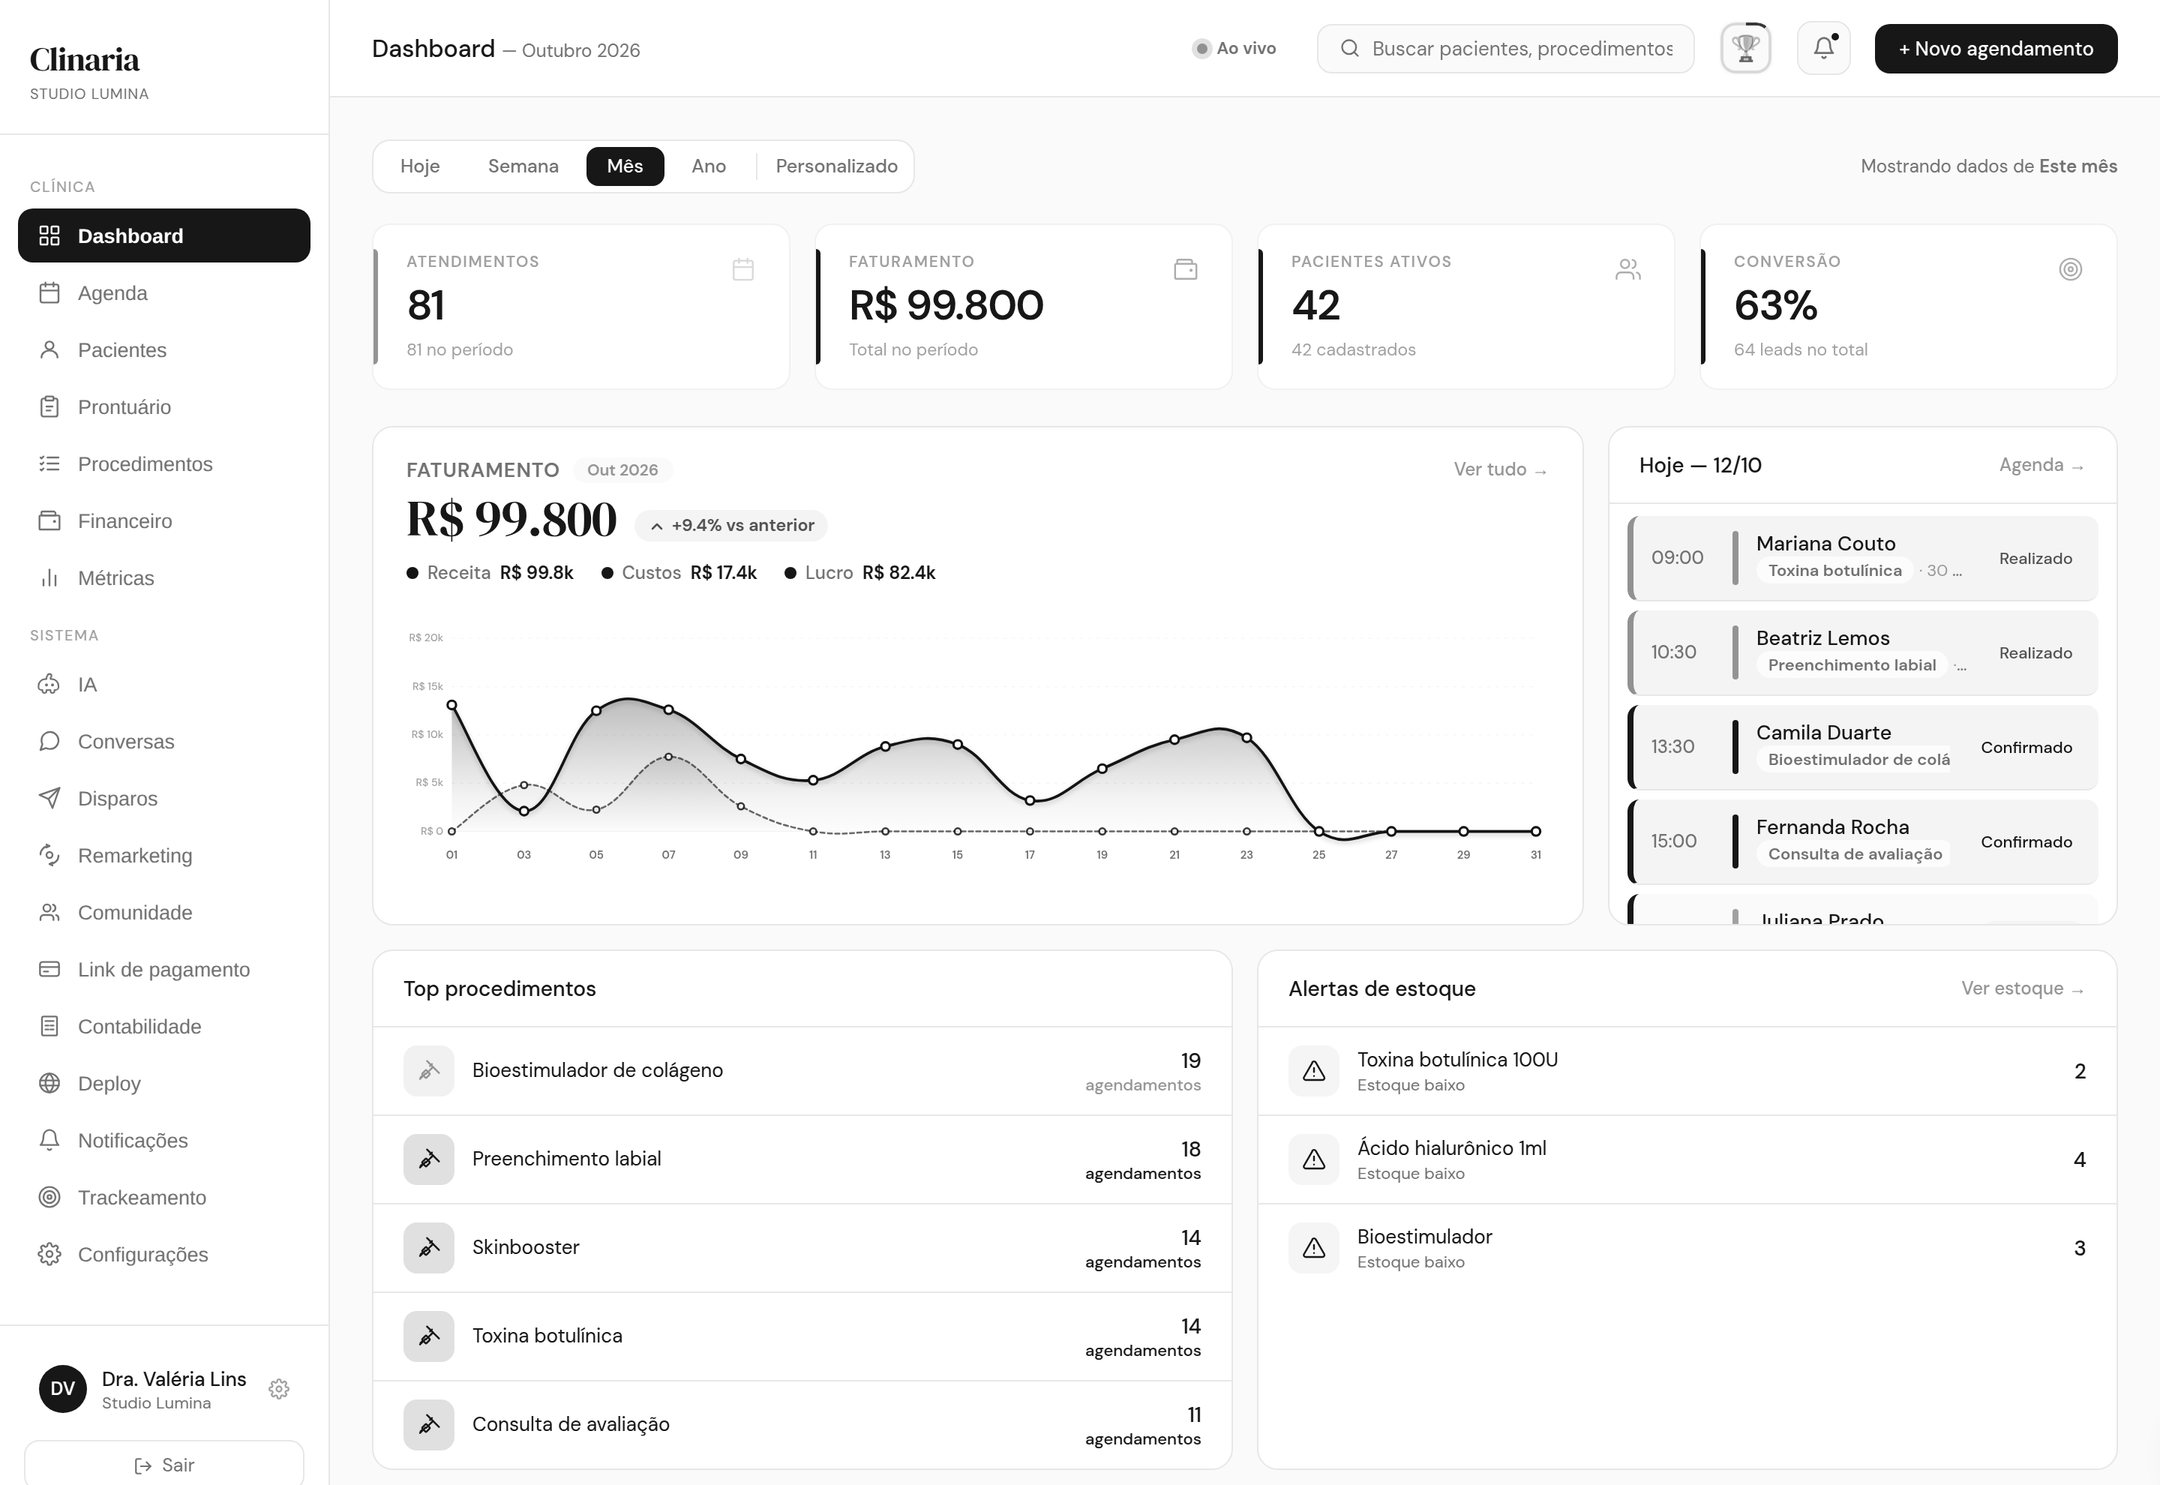Click the Novo agendamento button
Viewport: 2160px width, 1485px height.
coord(1995,48)
